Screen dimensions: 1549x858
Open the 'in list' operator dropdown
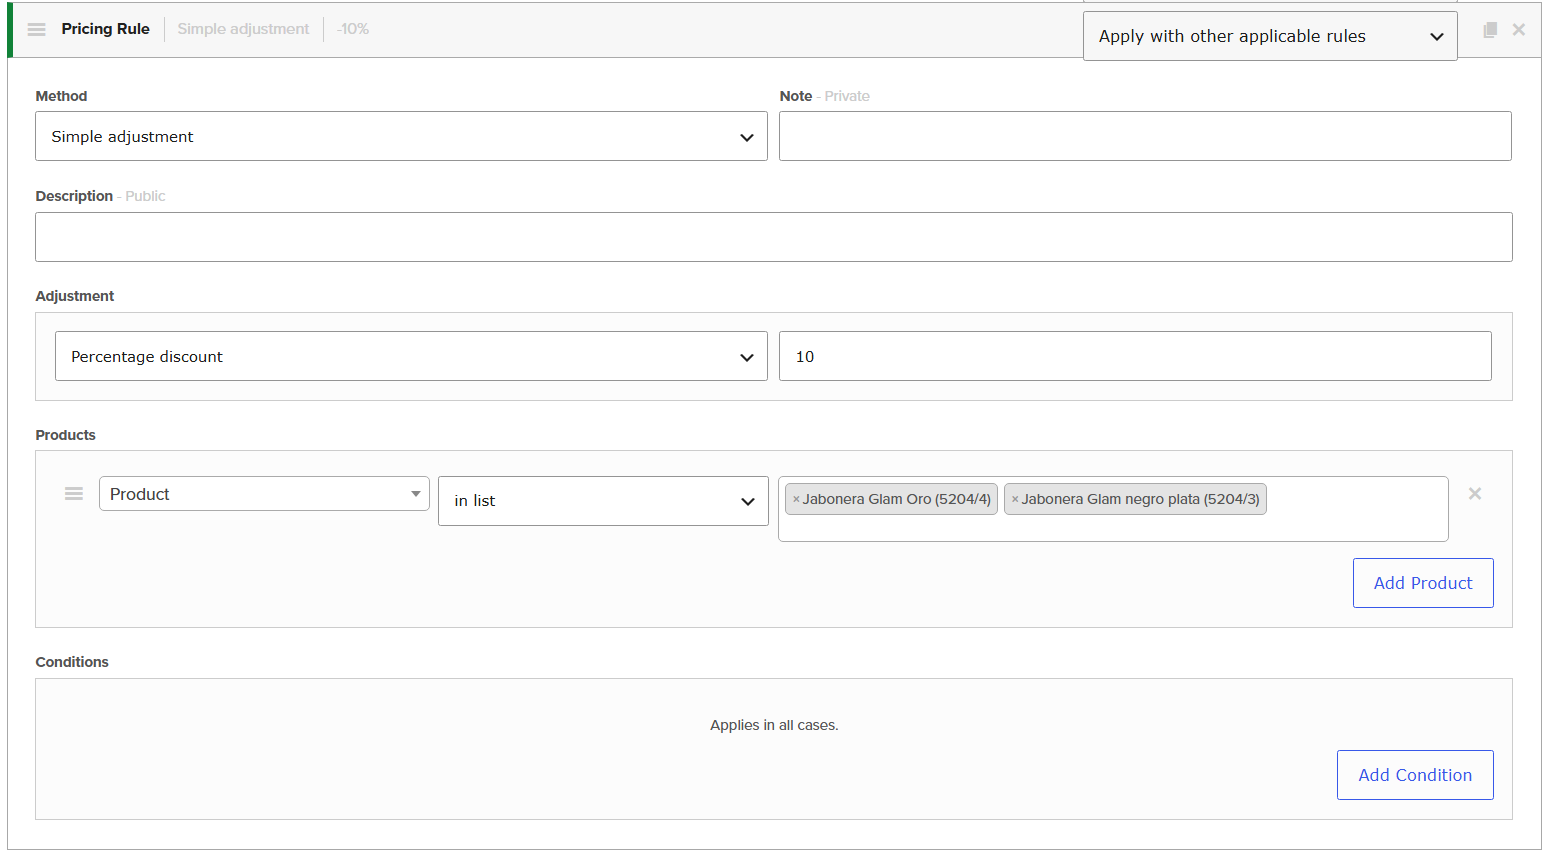coord(603,501)
